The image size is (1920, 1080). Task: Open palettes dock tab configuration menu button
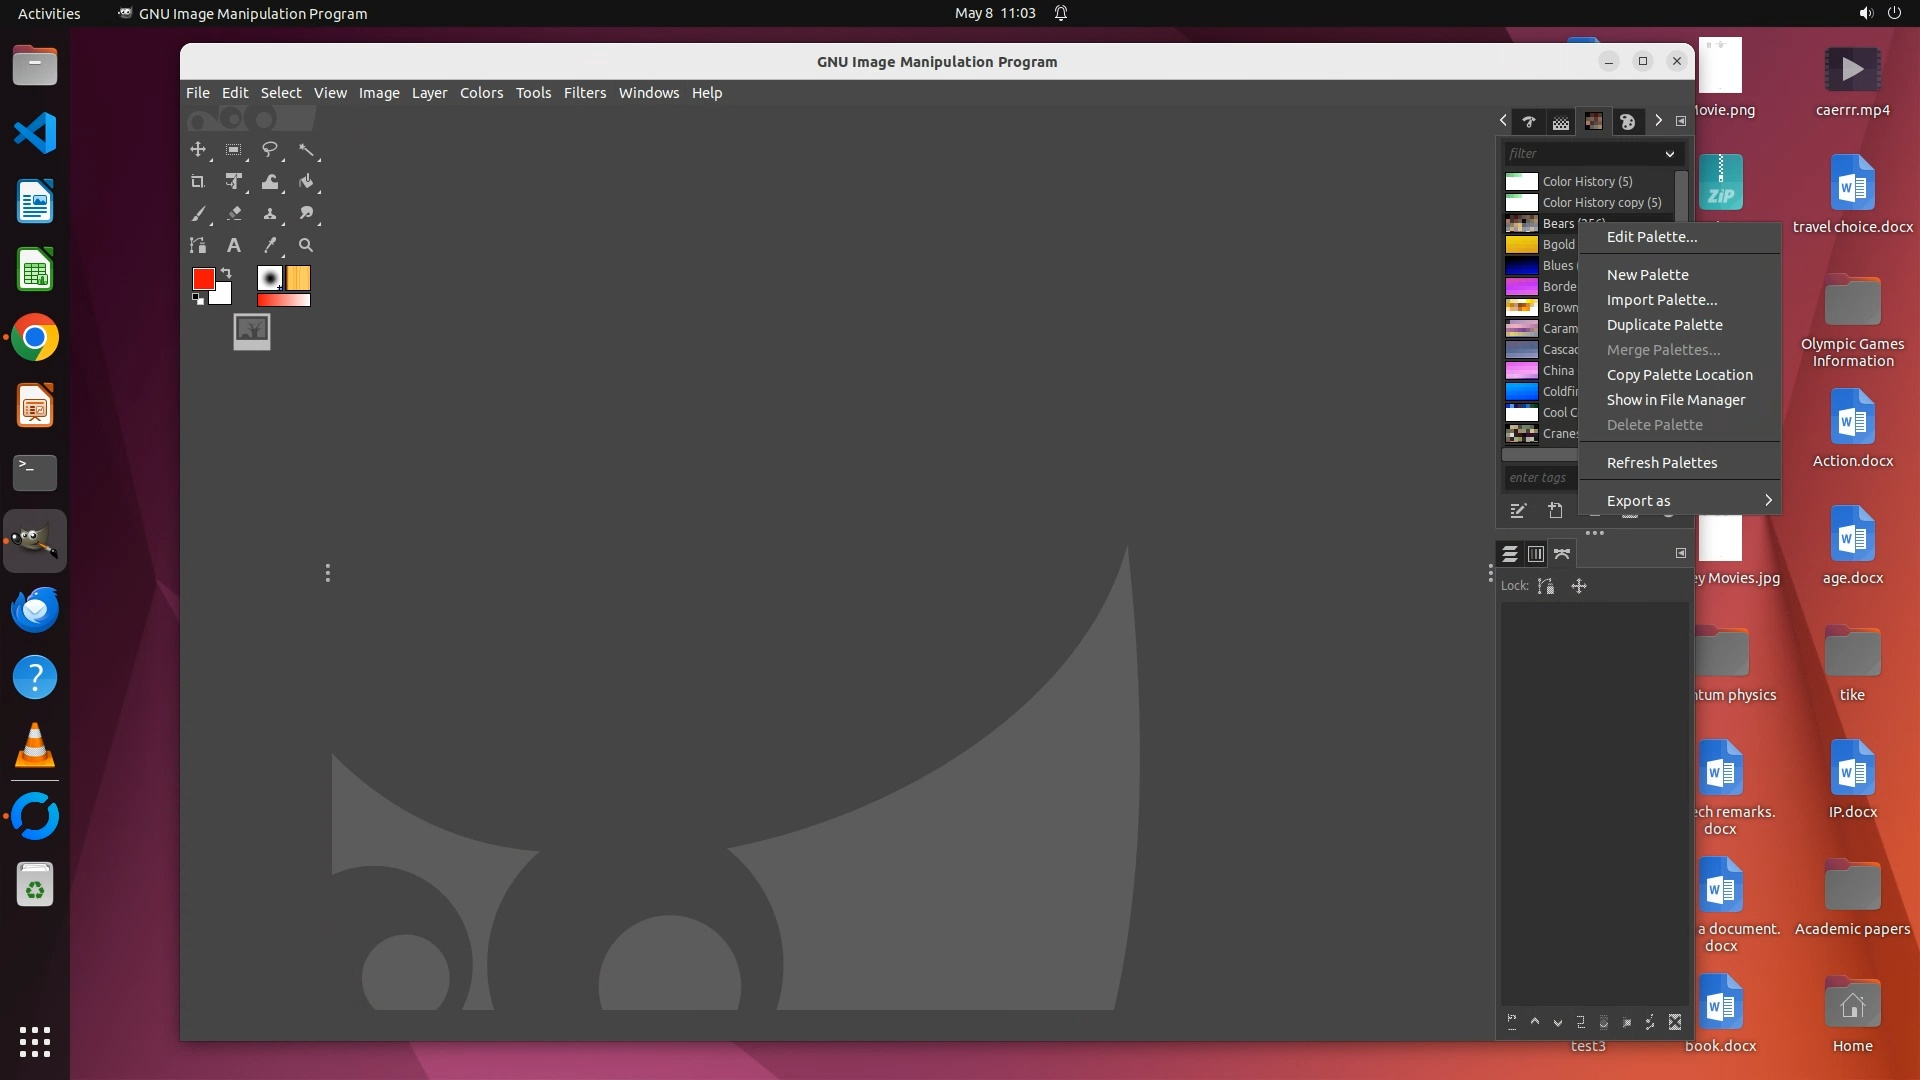tap(1681, 121)
